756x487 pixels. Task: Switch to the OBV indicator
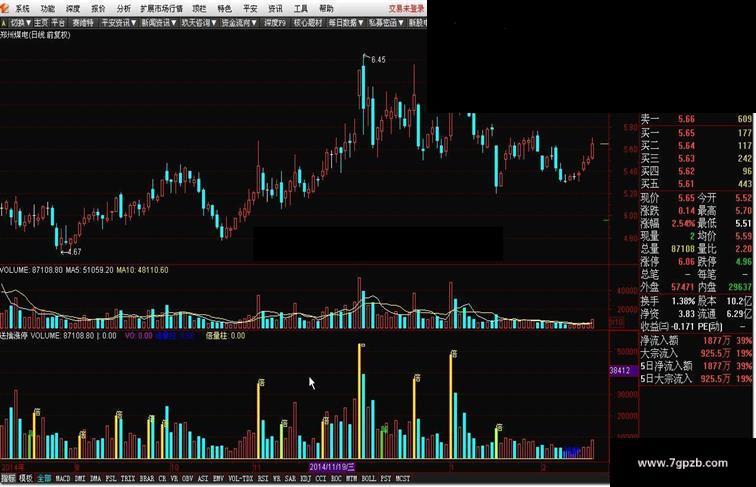point(188,478)
